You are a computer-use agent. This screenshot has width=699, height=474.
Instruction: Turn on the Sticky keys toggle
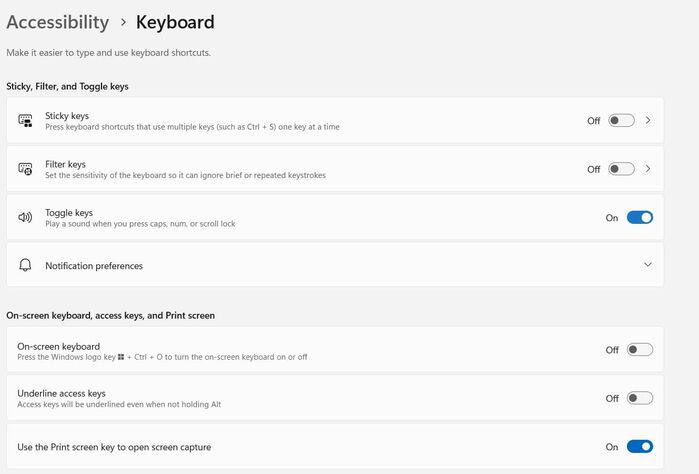621,121
